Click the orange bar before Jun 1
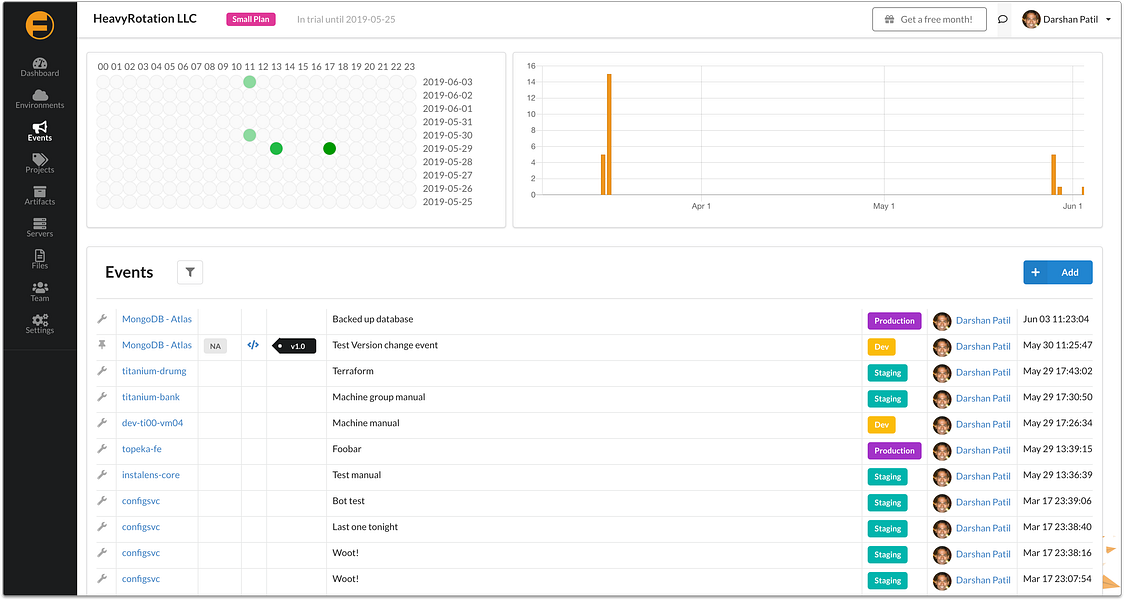 coord(1054,174)
